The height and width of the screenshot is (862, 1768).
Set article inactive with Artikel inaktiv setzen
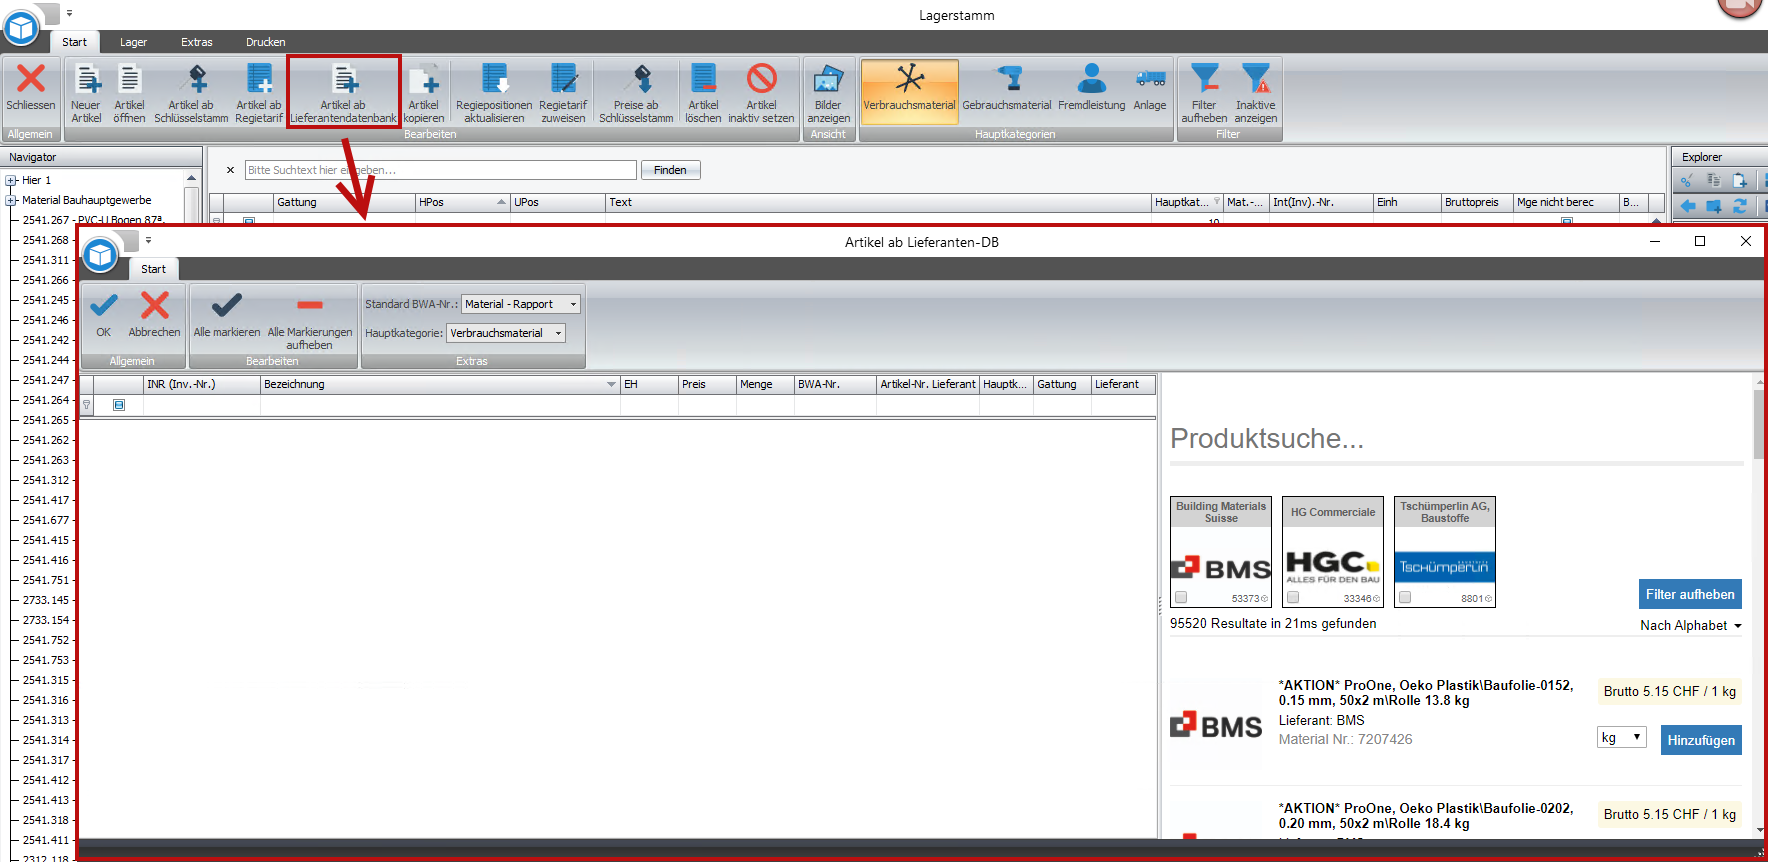761,80
